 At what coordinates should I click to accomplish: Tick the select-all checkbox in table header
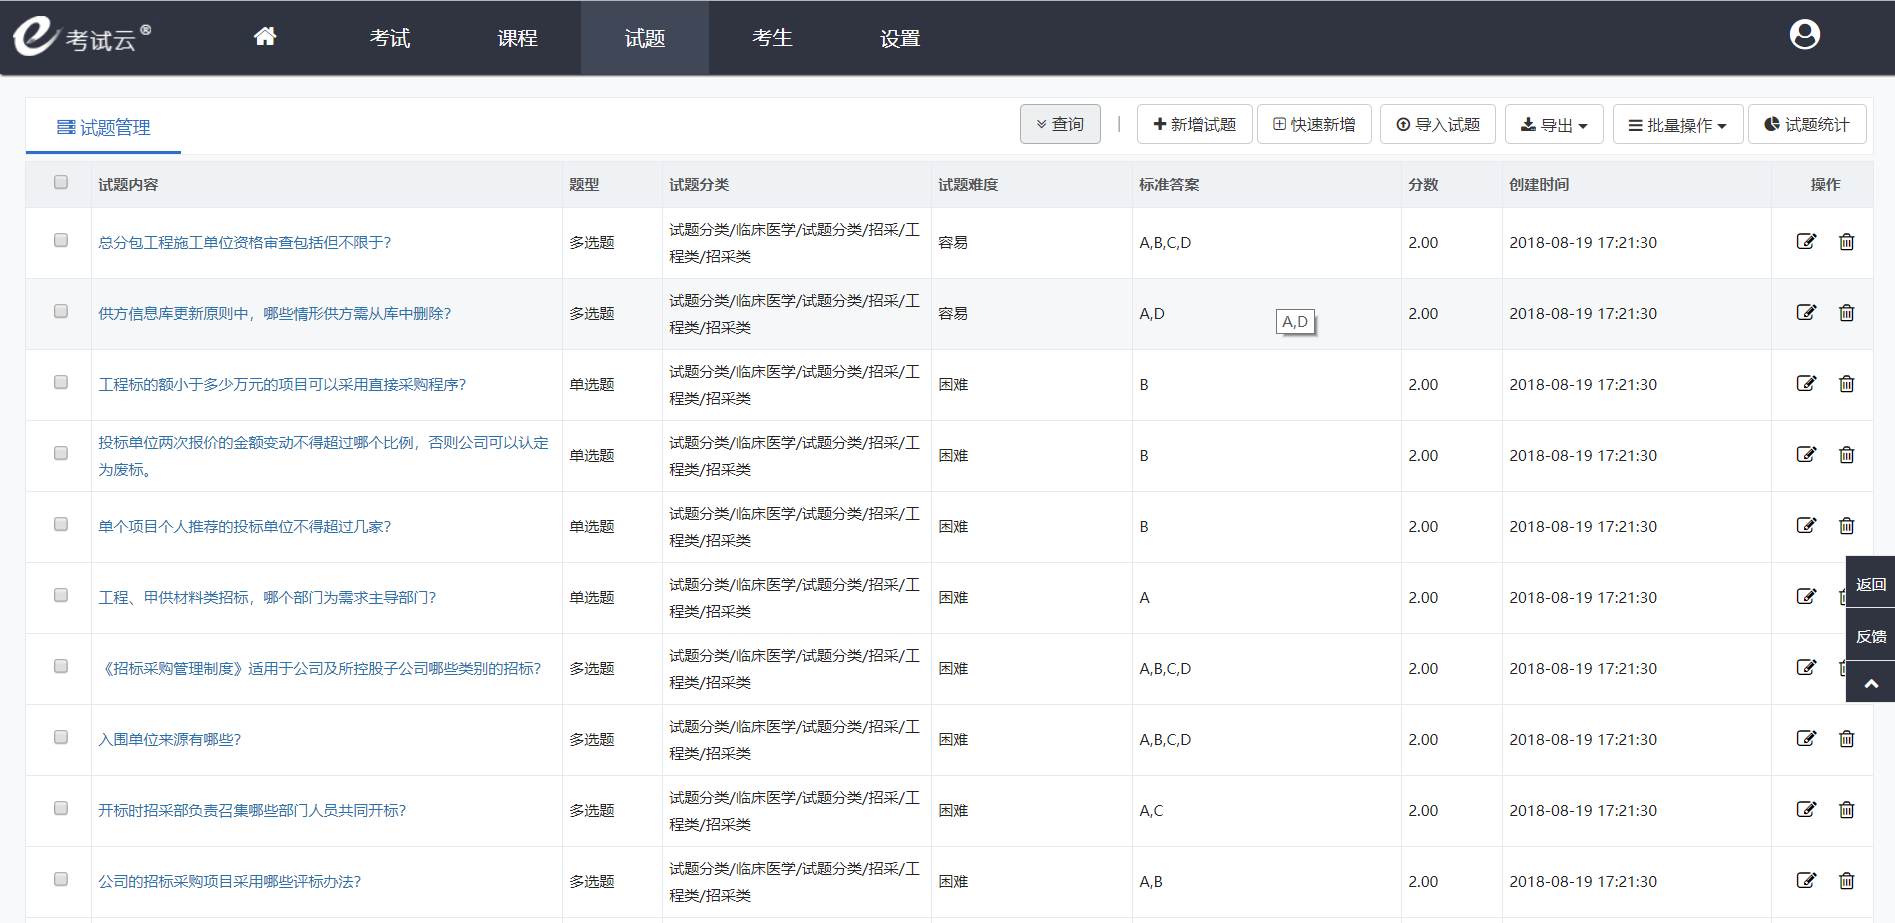tap(61, 182)
